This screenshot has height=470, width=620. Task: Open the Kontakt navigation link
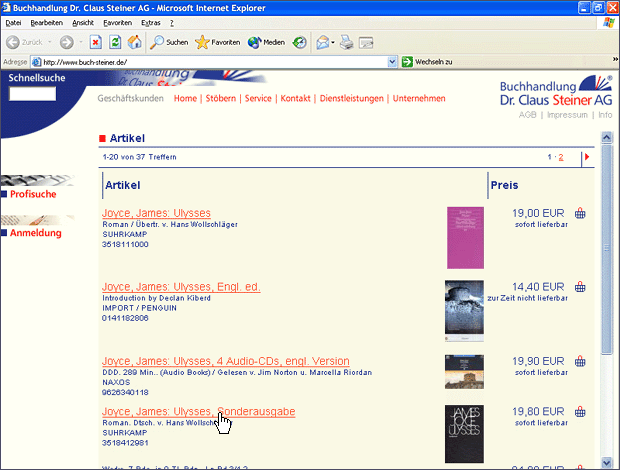pyautogui.click(x=295, y=98)
